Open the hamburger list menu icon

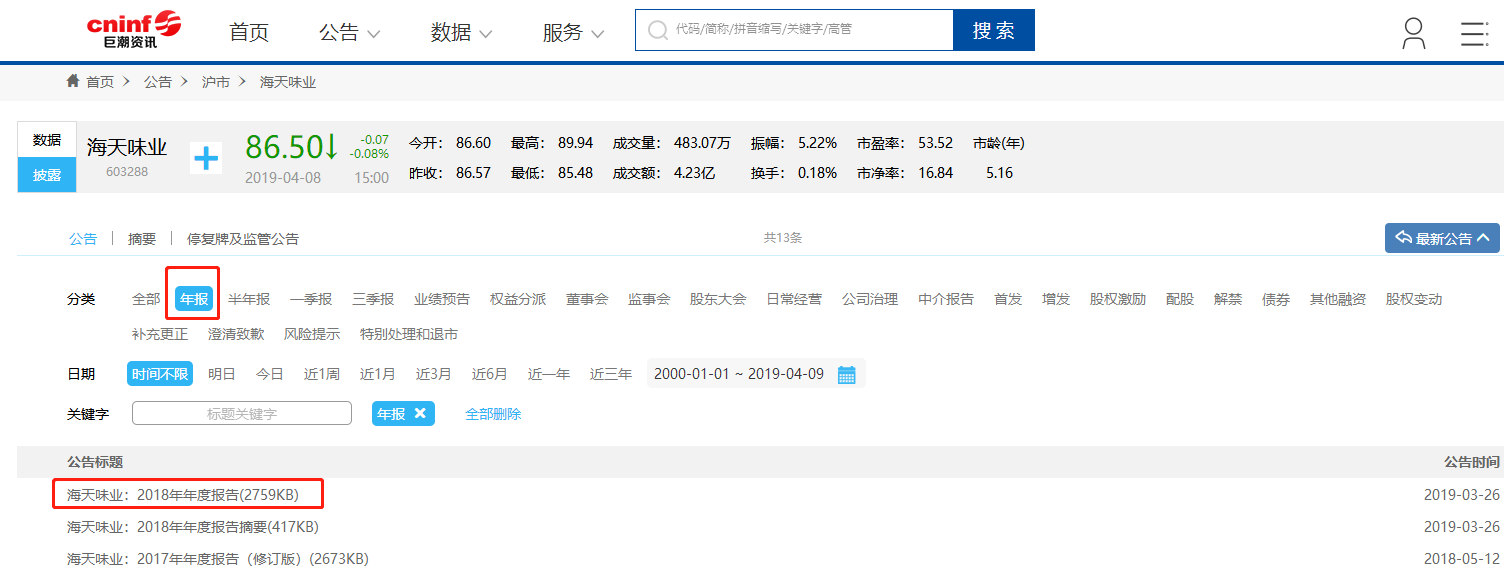coord(1474,32)
